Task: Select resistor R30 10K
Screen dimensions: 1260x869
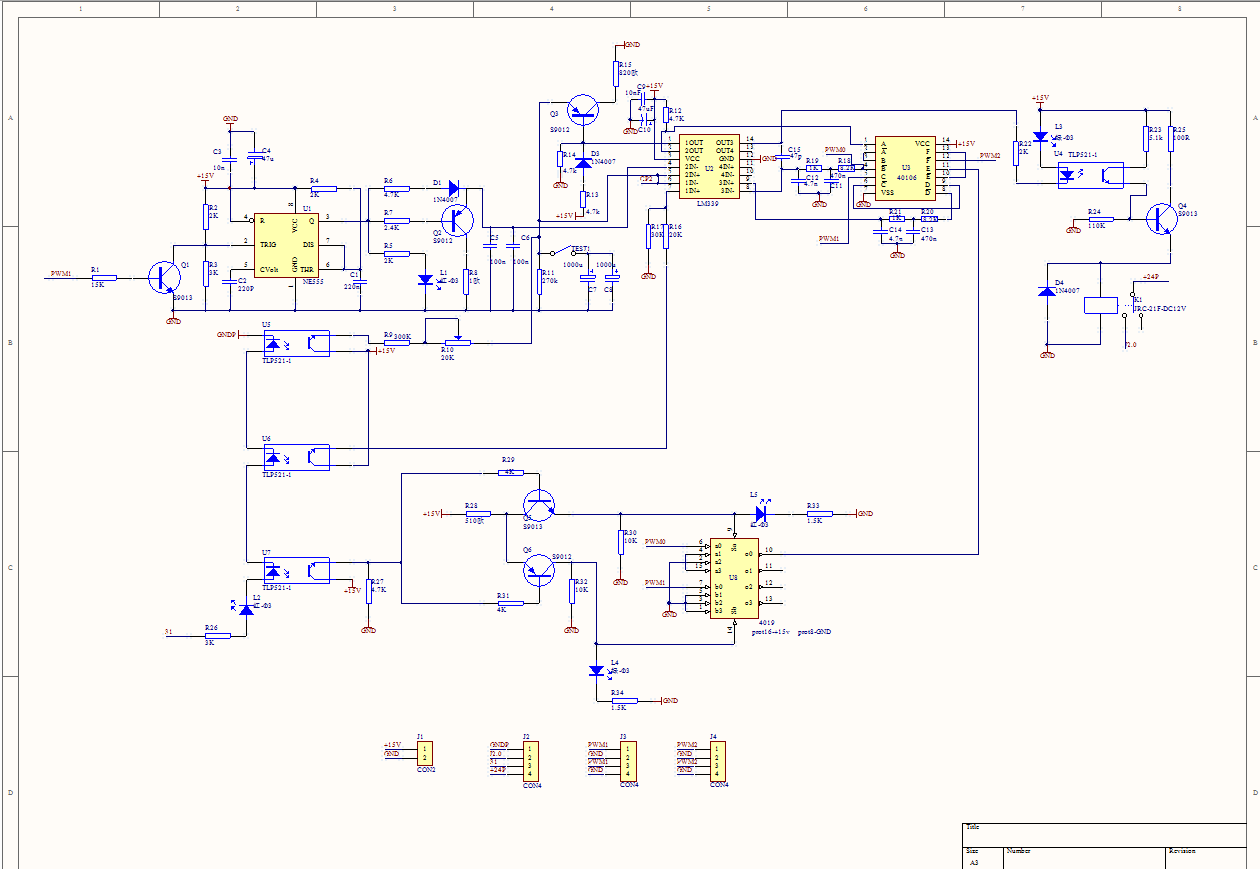Action: (620, 541)
